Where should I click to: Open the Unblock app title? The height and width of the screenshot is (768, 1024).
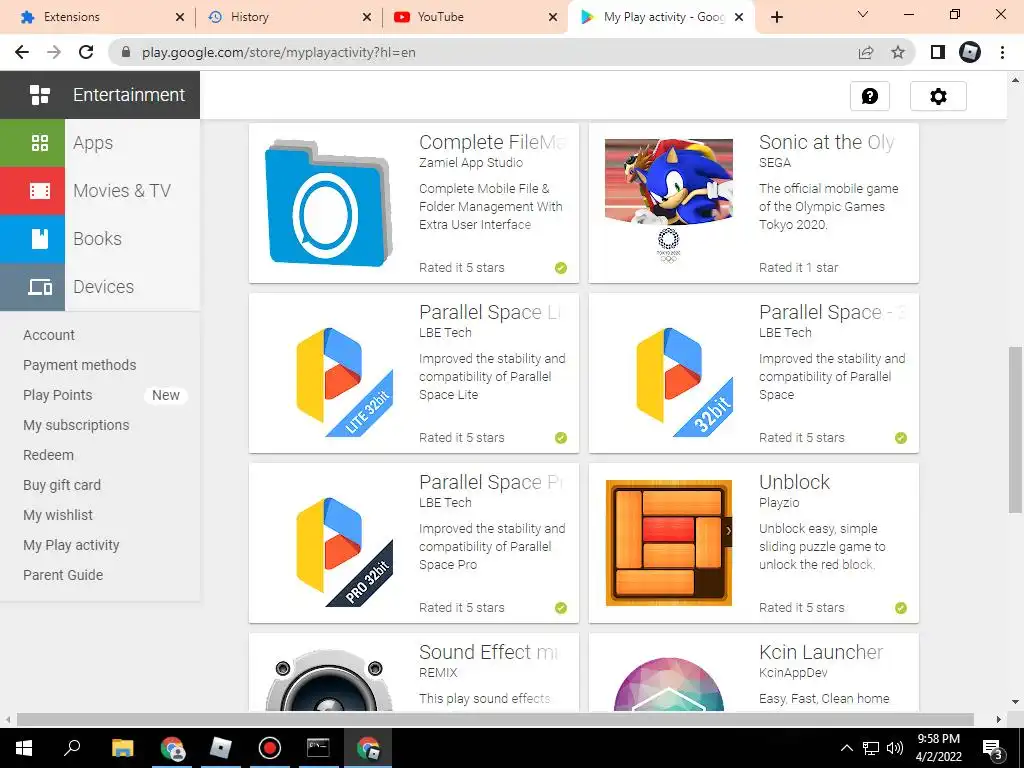(794, 482)
